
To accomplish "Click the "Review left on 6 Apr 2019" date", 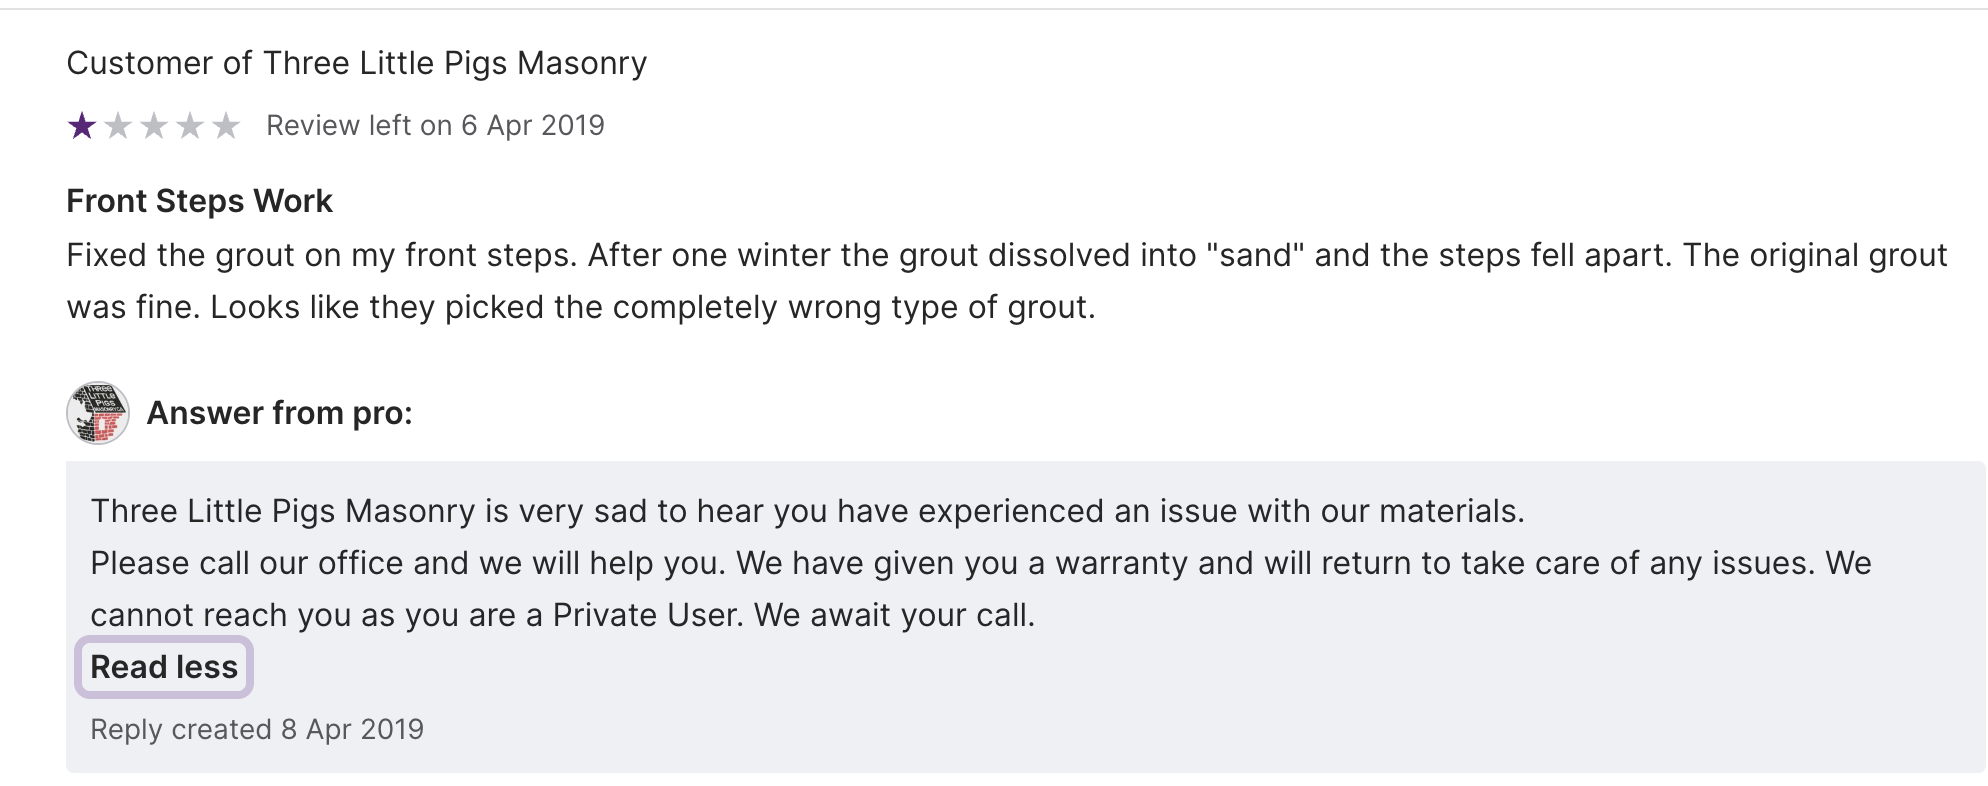I will pos(435,126).
